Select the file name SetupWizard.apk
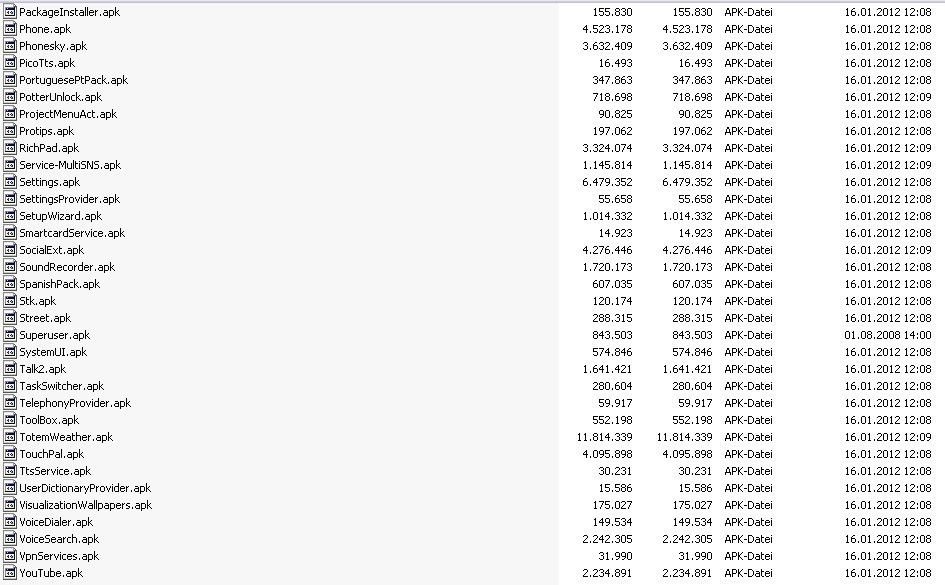 pyautogui.click(x=60, y=216)
